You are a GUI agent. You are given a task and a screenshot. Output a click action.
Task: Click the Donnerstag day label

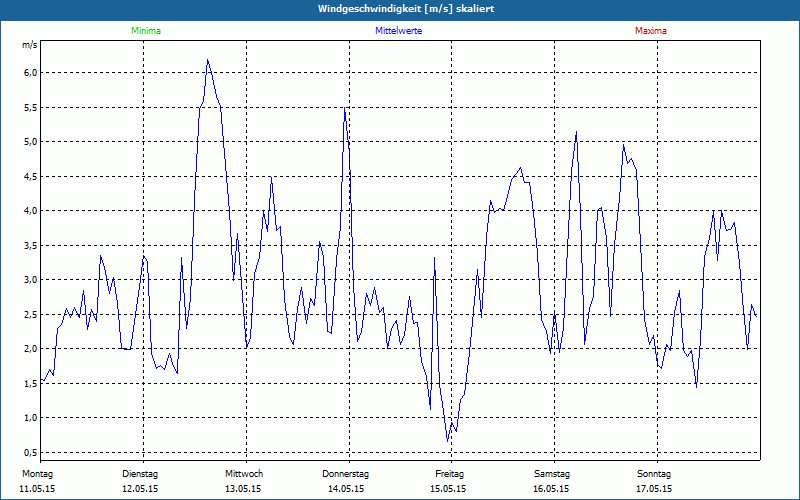[345, 474]
